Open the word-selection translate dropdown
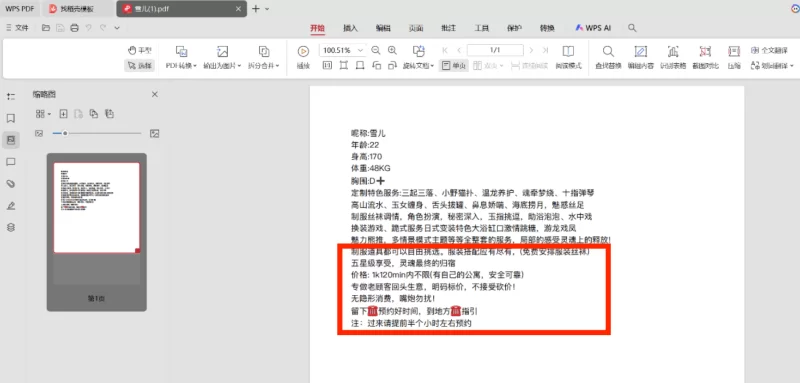The image size is (800, 383). click(x=772, y=66)
